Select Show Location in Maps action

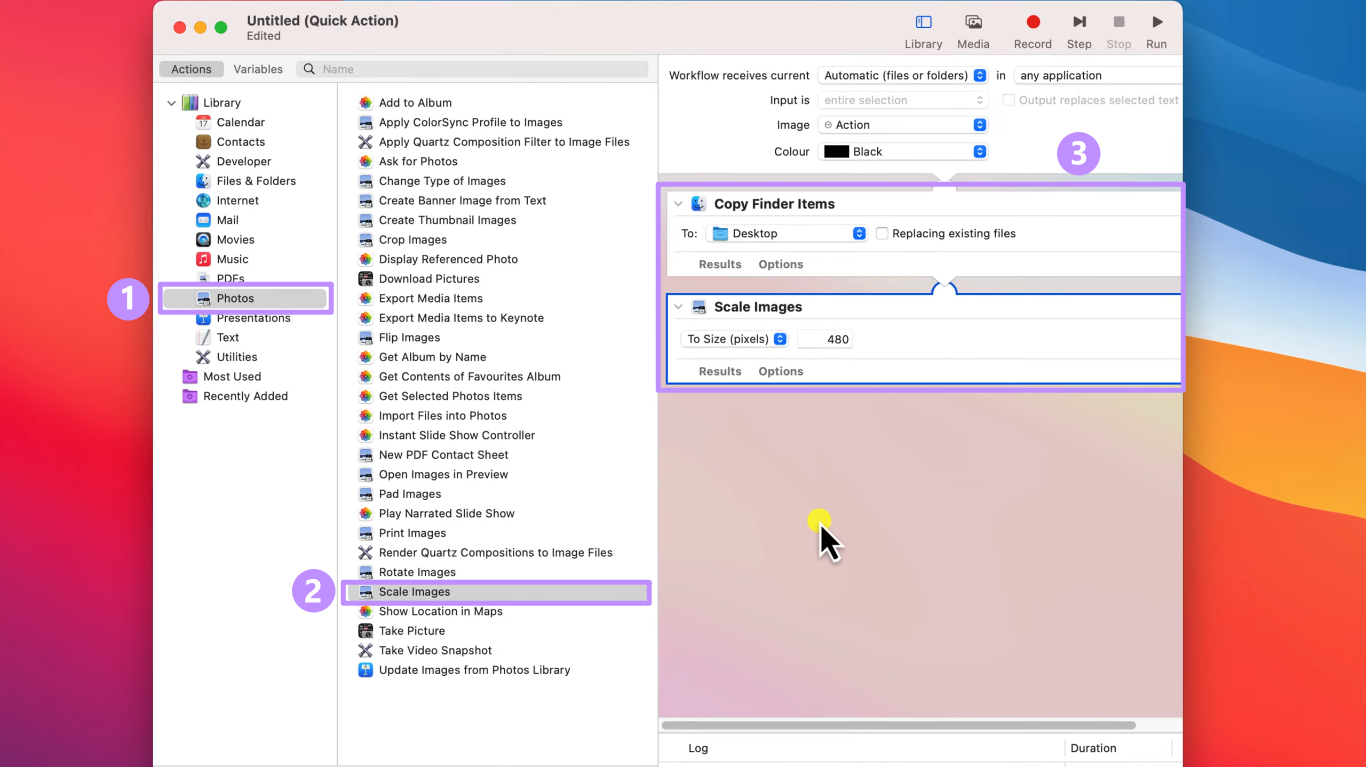[x=440, y=611]
